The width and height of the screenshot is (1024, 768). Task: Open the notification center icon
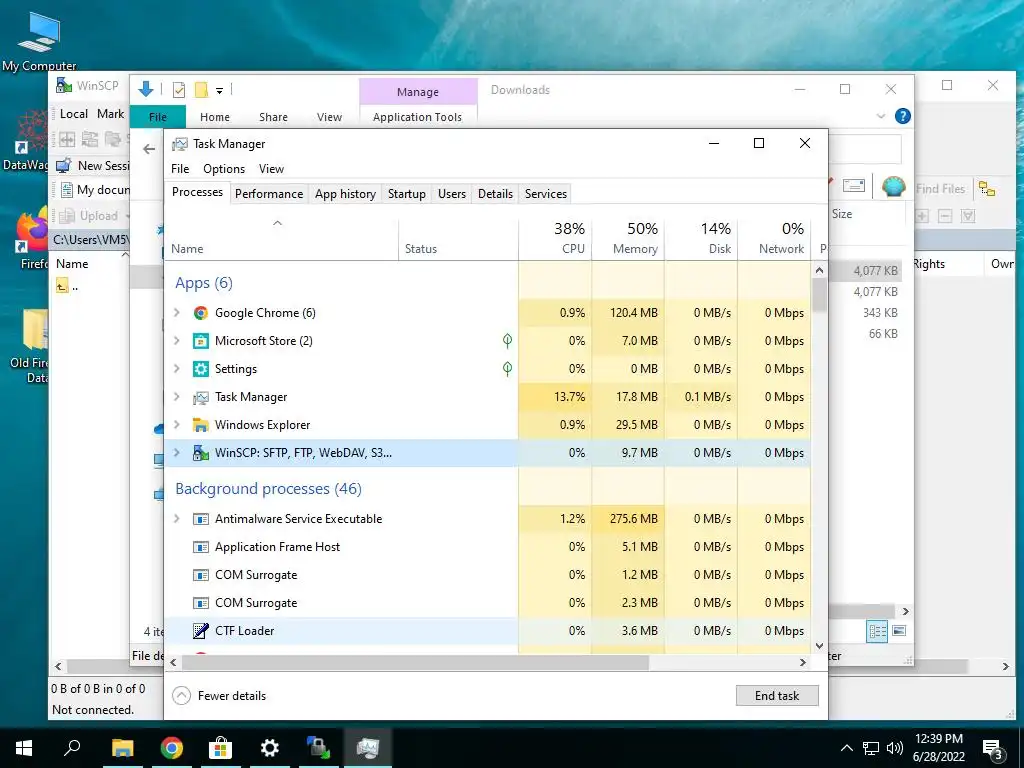(993, 748)
